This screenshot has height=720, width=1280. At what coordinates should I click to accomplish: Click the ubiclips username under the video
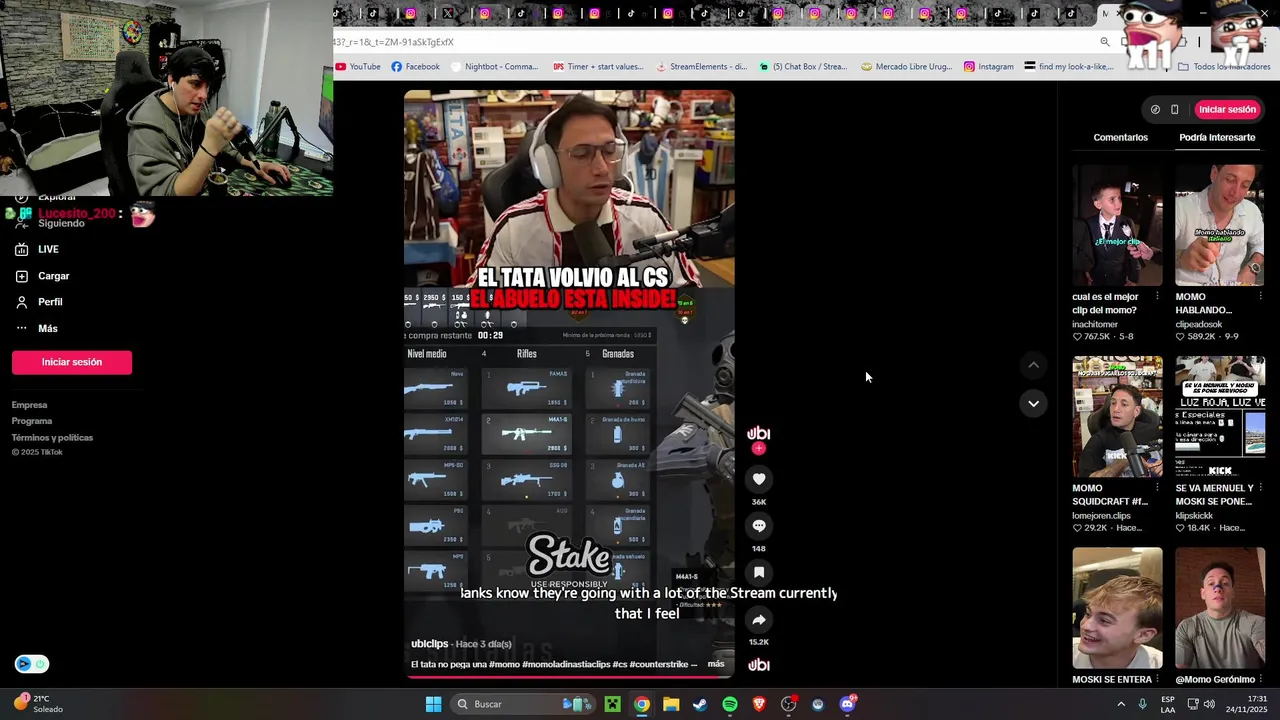pyautogui.click(x=430, y=644)
